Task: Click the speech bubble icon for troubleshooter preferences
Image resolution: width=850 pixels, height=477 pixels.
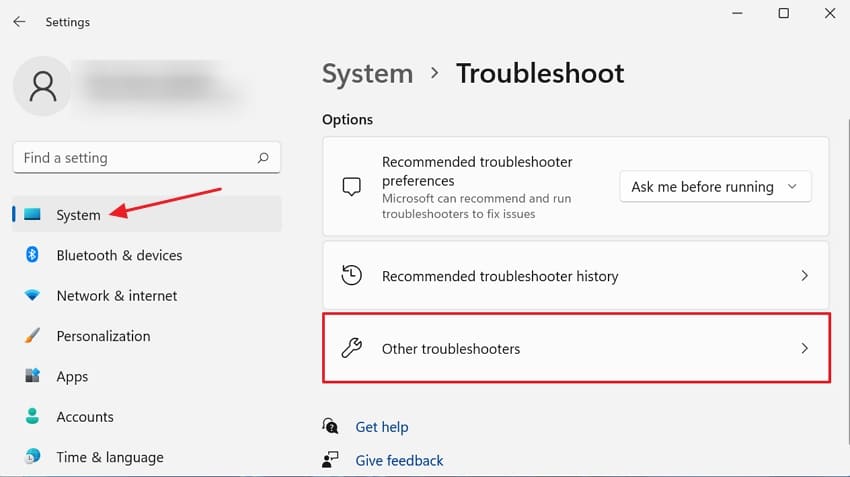Action: pyautogui.click(x=352, y=187)
